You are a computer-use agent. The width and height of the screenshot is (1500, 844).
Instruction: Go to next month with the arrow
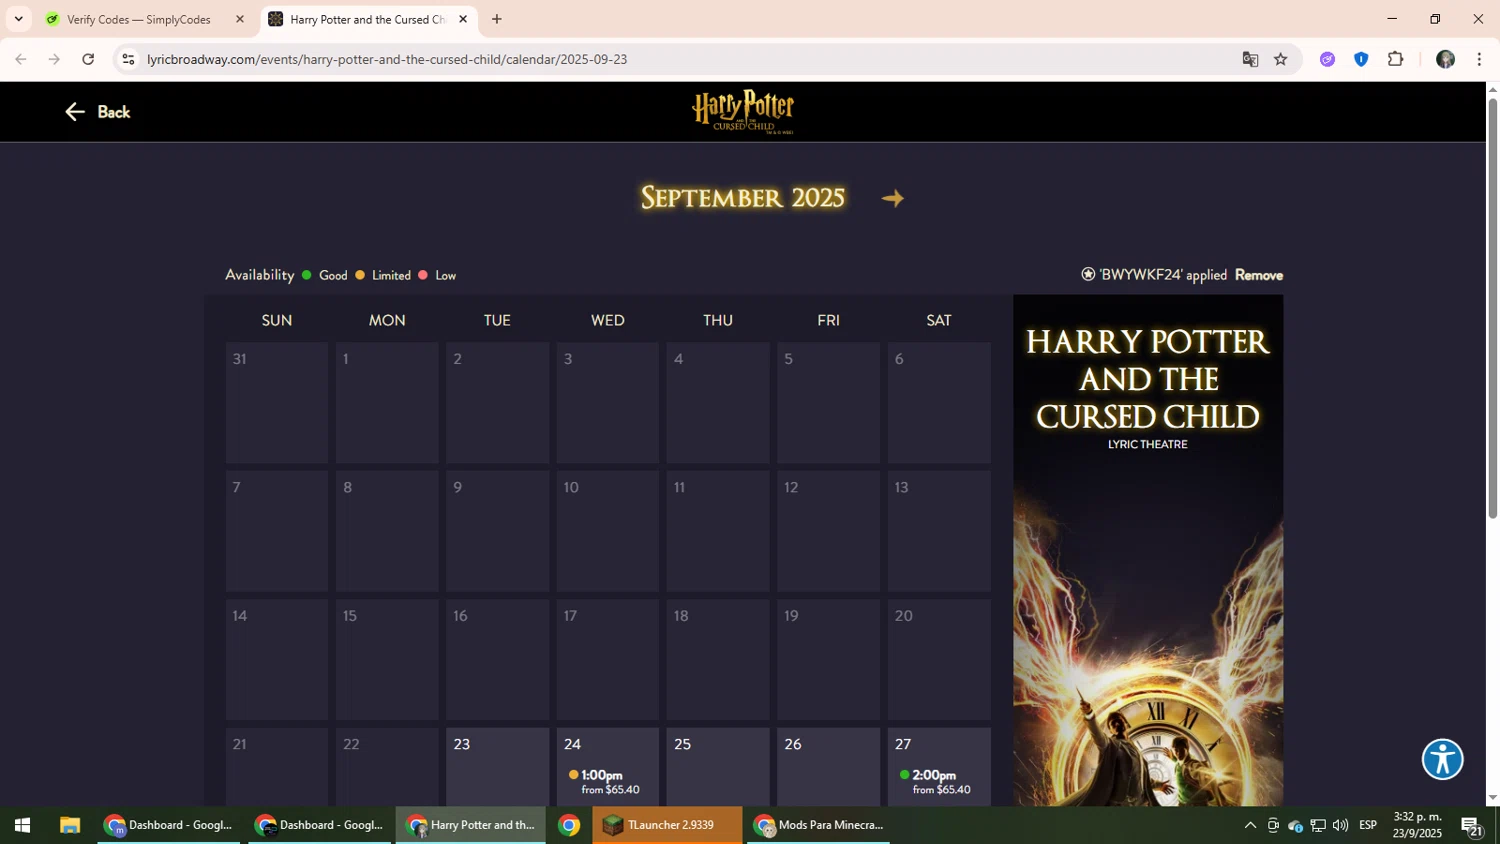point(893,198)
